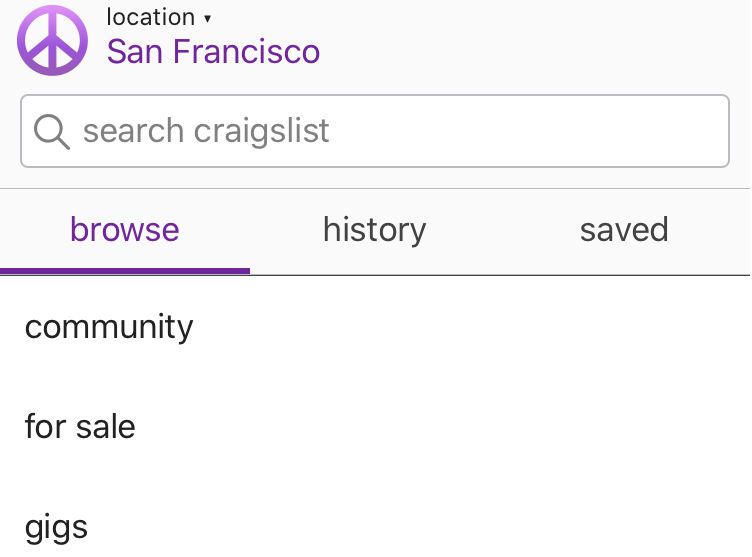Click the magnifying glass search icon
The height and width of the screenshot is (557, 752).
point(51,131)
